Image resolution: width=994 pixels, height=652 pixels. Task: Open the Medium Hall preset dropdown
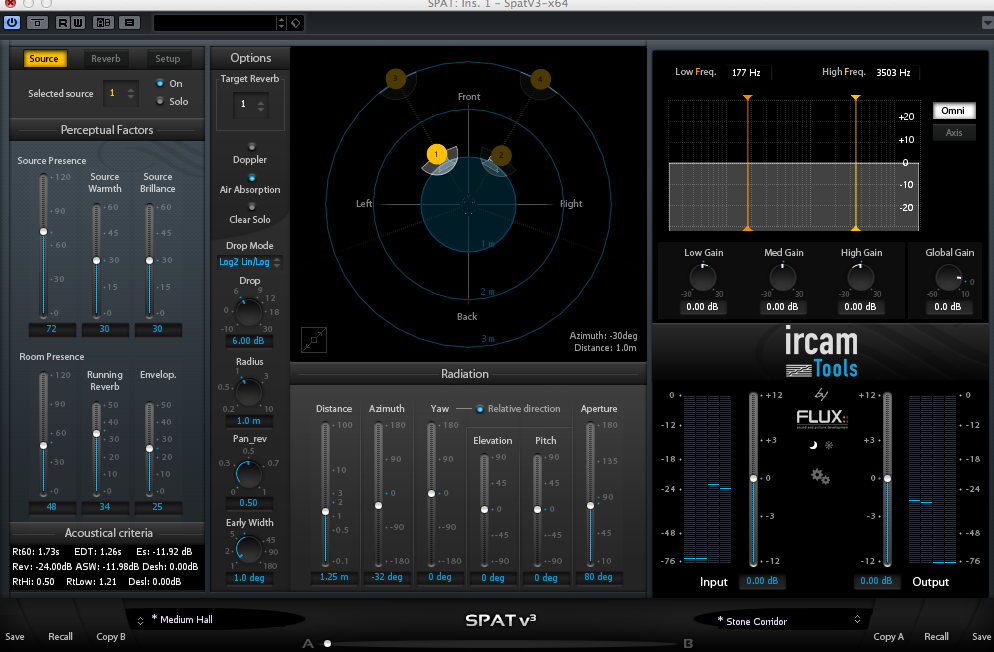point(215,620)
